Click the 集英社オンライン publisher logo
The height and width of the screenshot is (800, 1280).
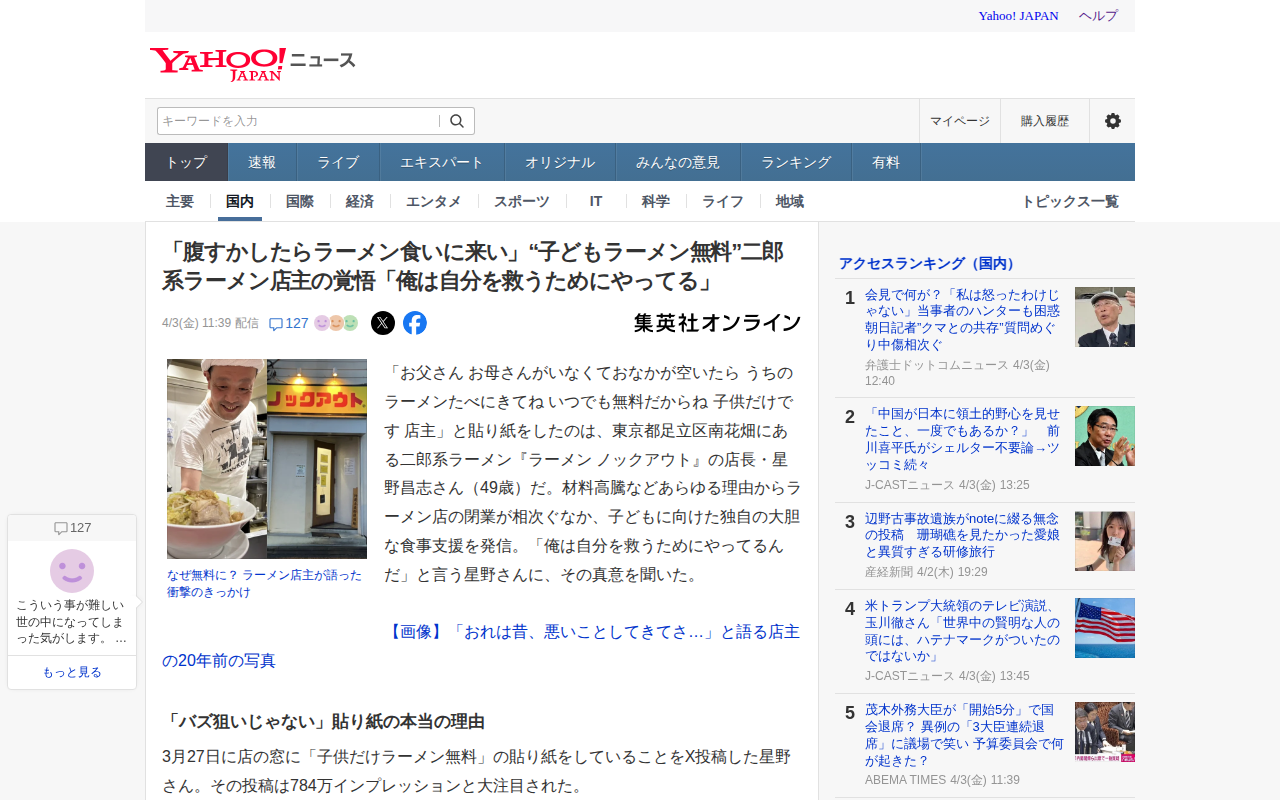pos(717,323)
